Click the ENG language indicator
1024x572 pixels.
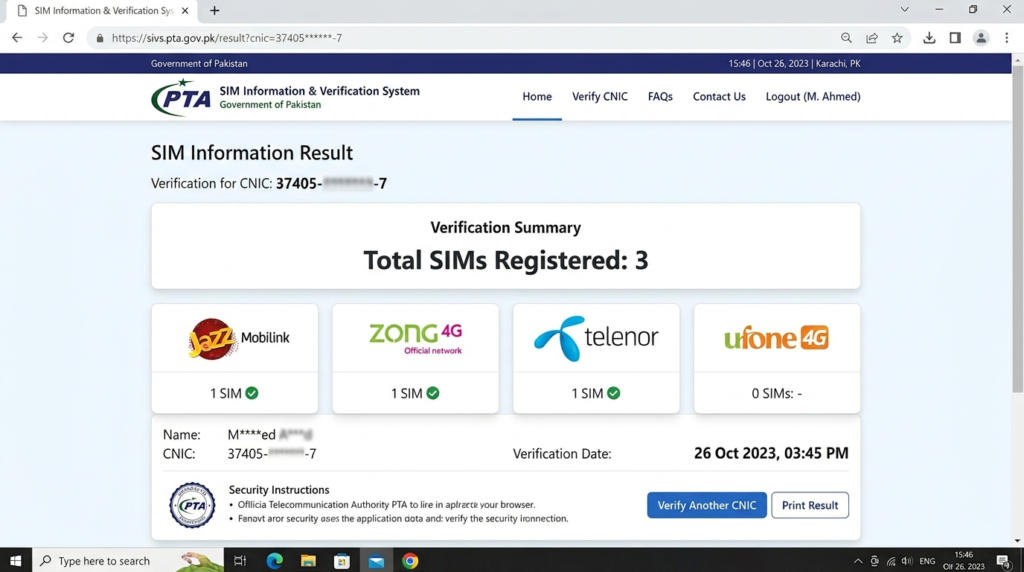(927, 561)
